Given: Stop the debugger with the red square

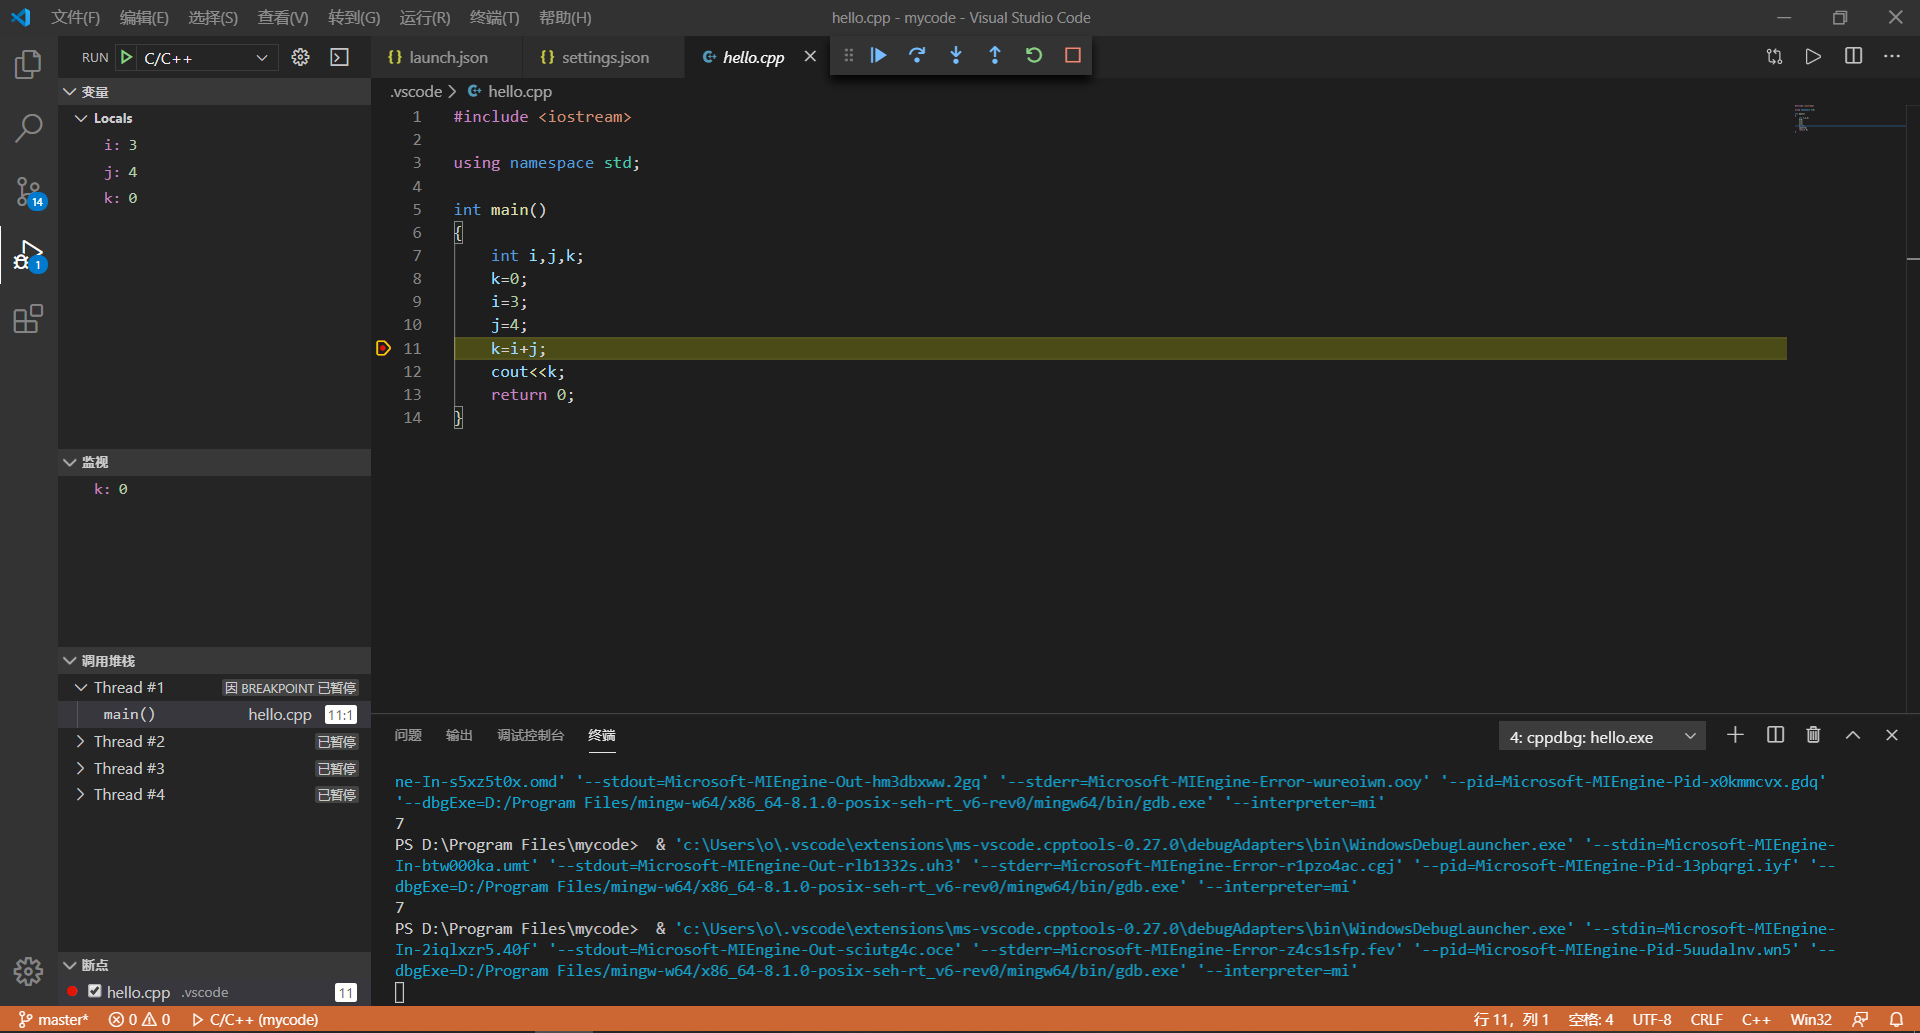Looking at the screenshot, I should (1073, 56).
